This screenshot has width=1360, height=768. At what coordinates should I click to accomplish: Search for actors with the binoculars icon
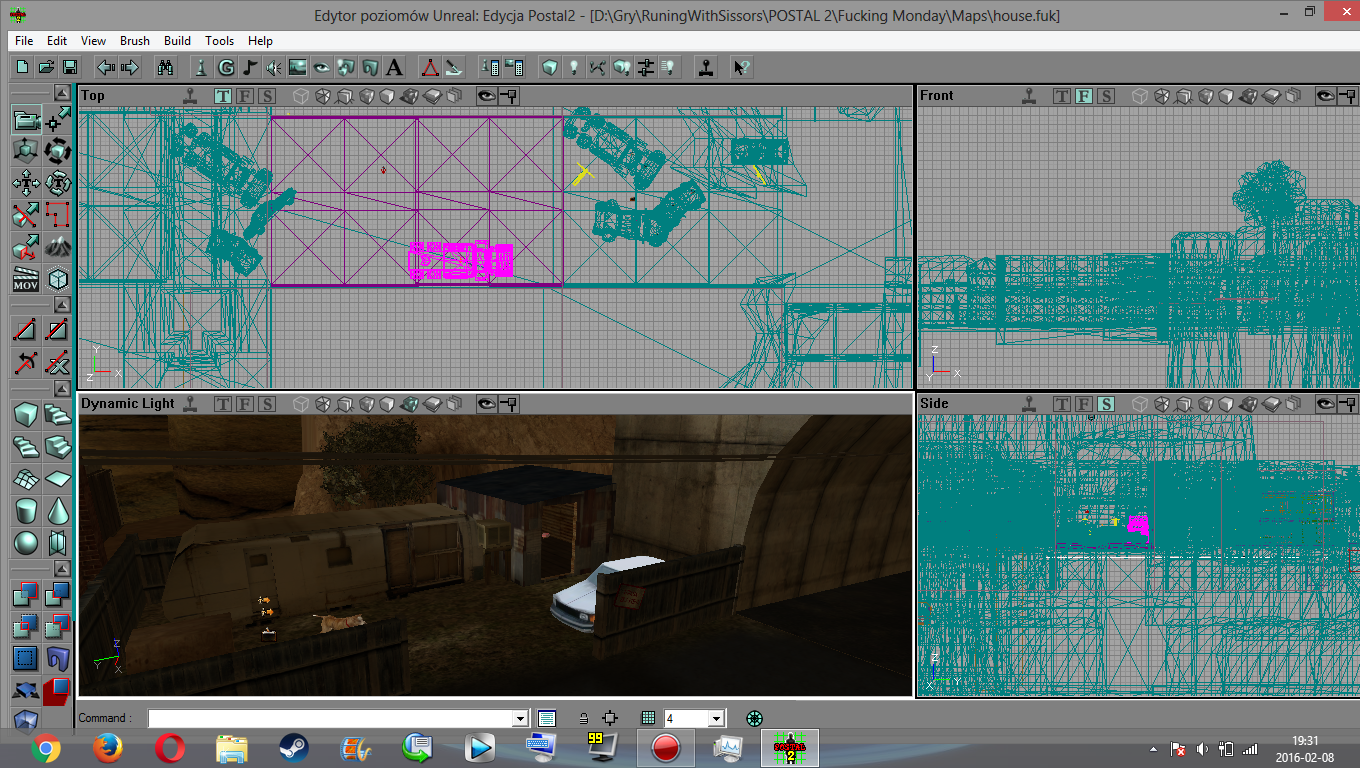(x=166, y=67)
